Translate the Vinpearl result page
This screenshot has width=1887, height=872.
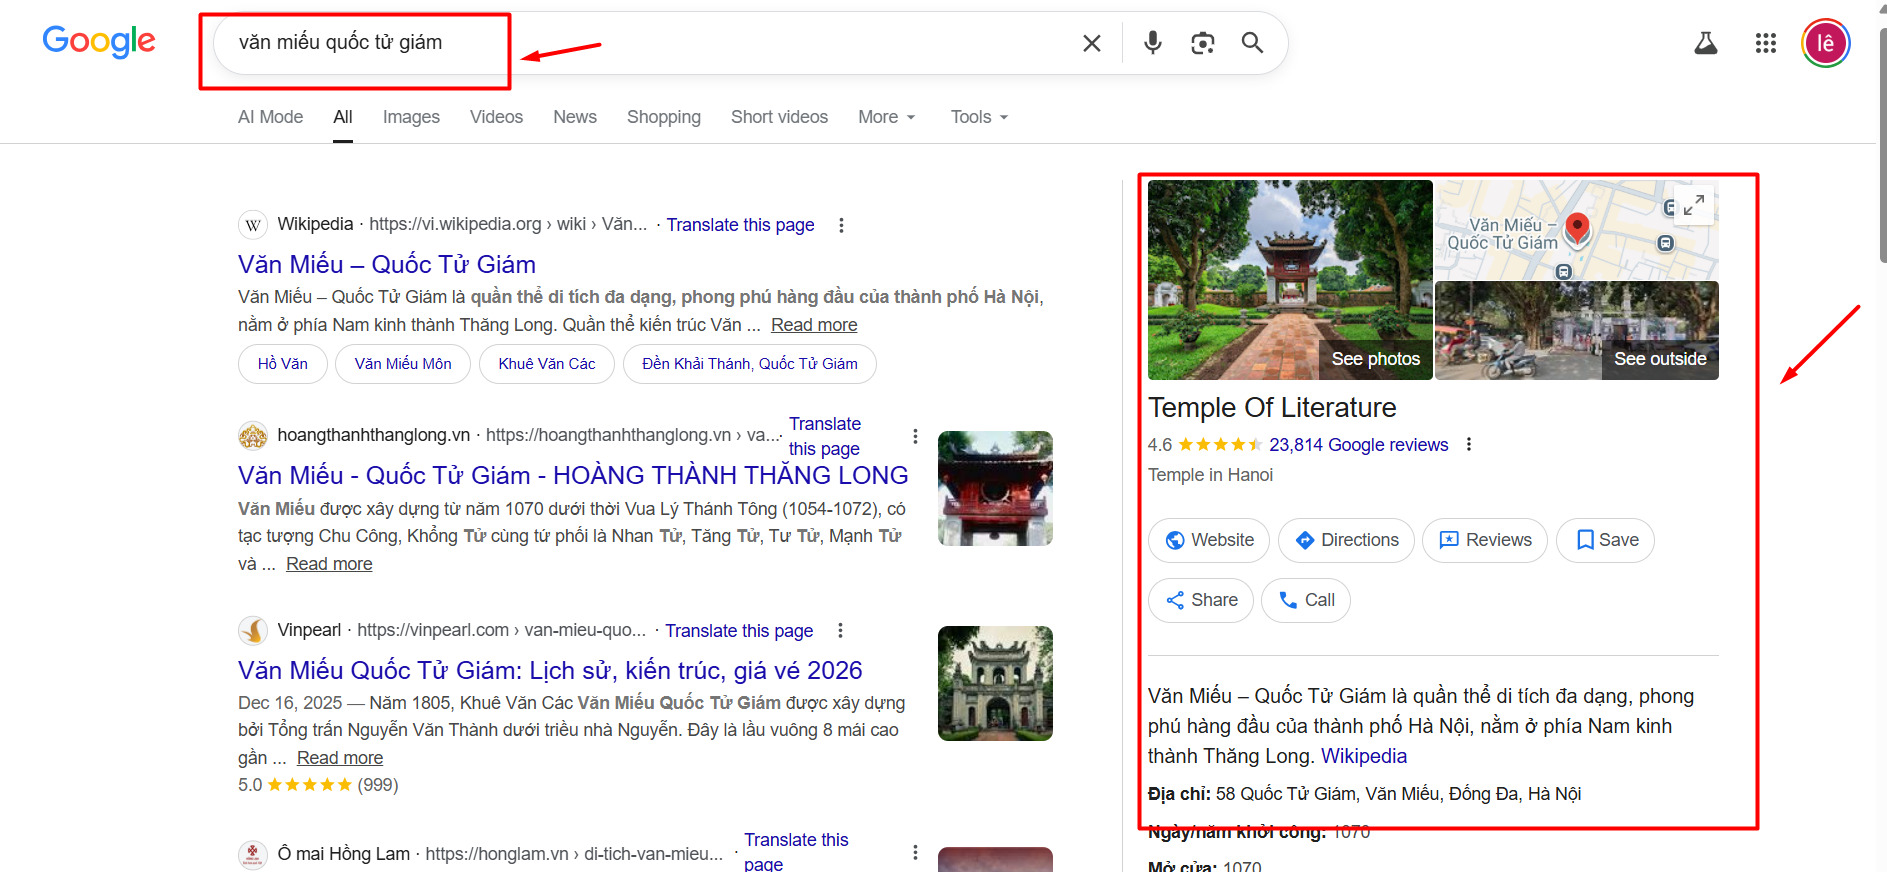tap(739, 631)
